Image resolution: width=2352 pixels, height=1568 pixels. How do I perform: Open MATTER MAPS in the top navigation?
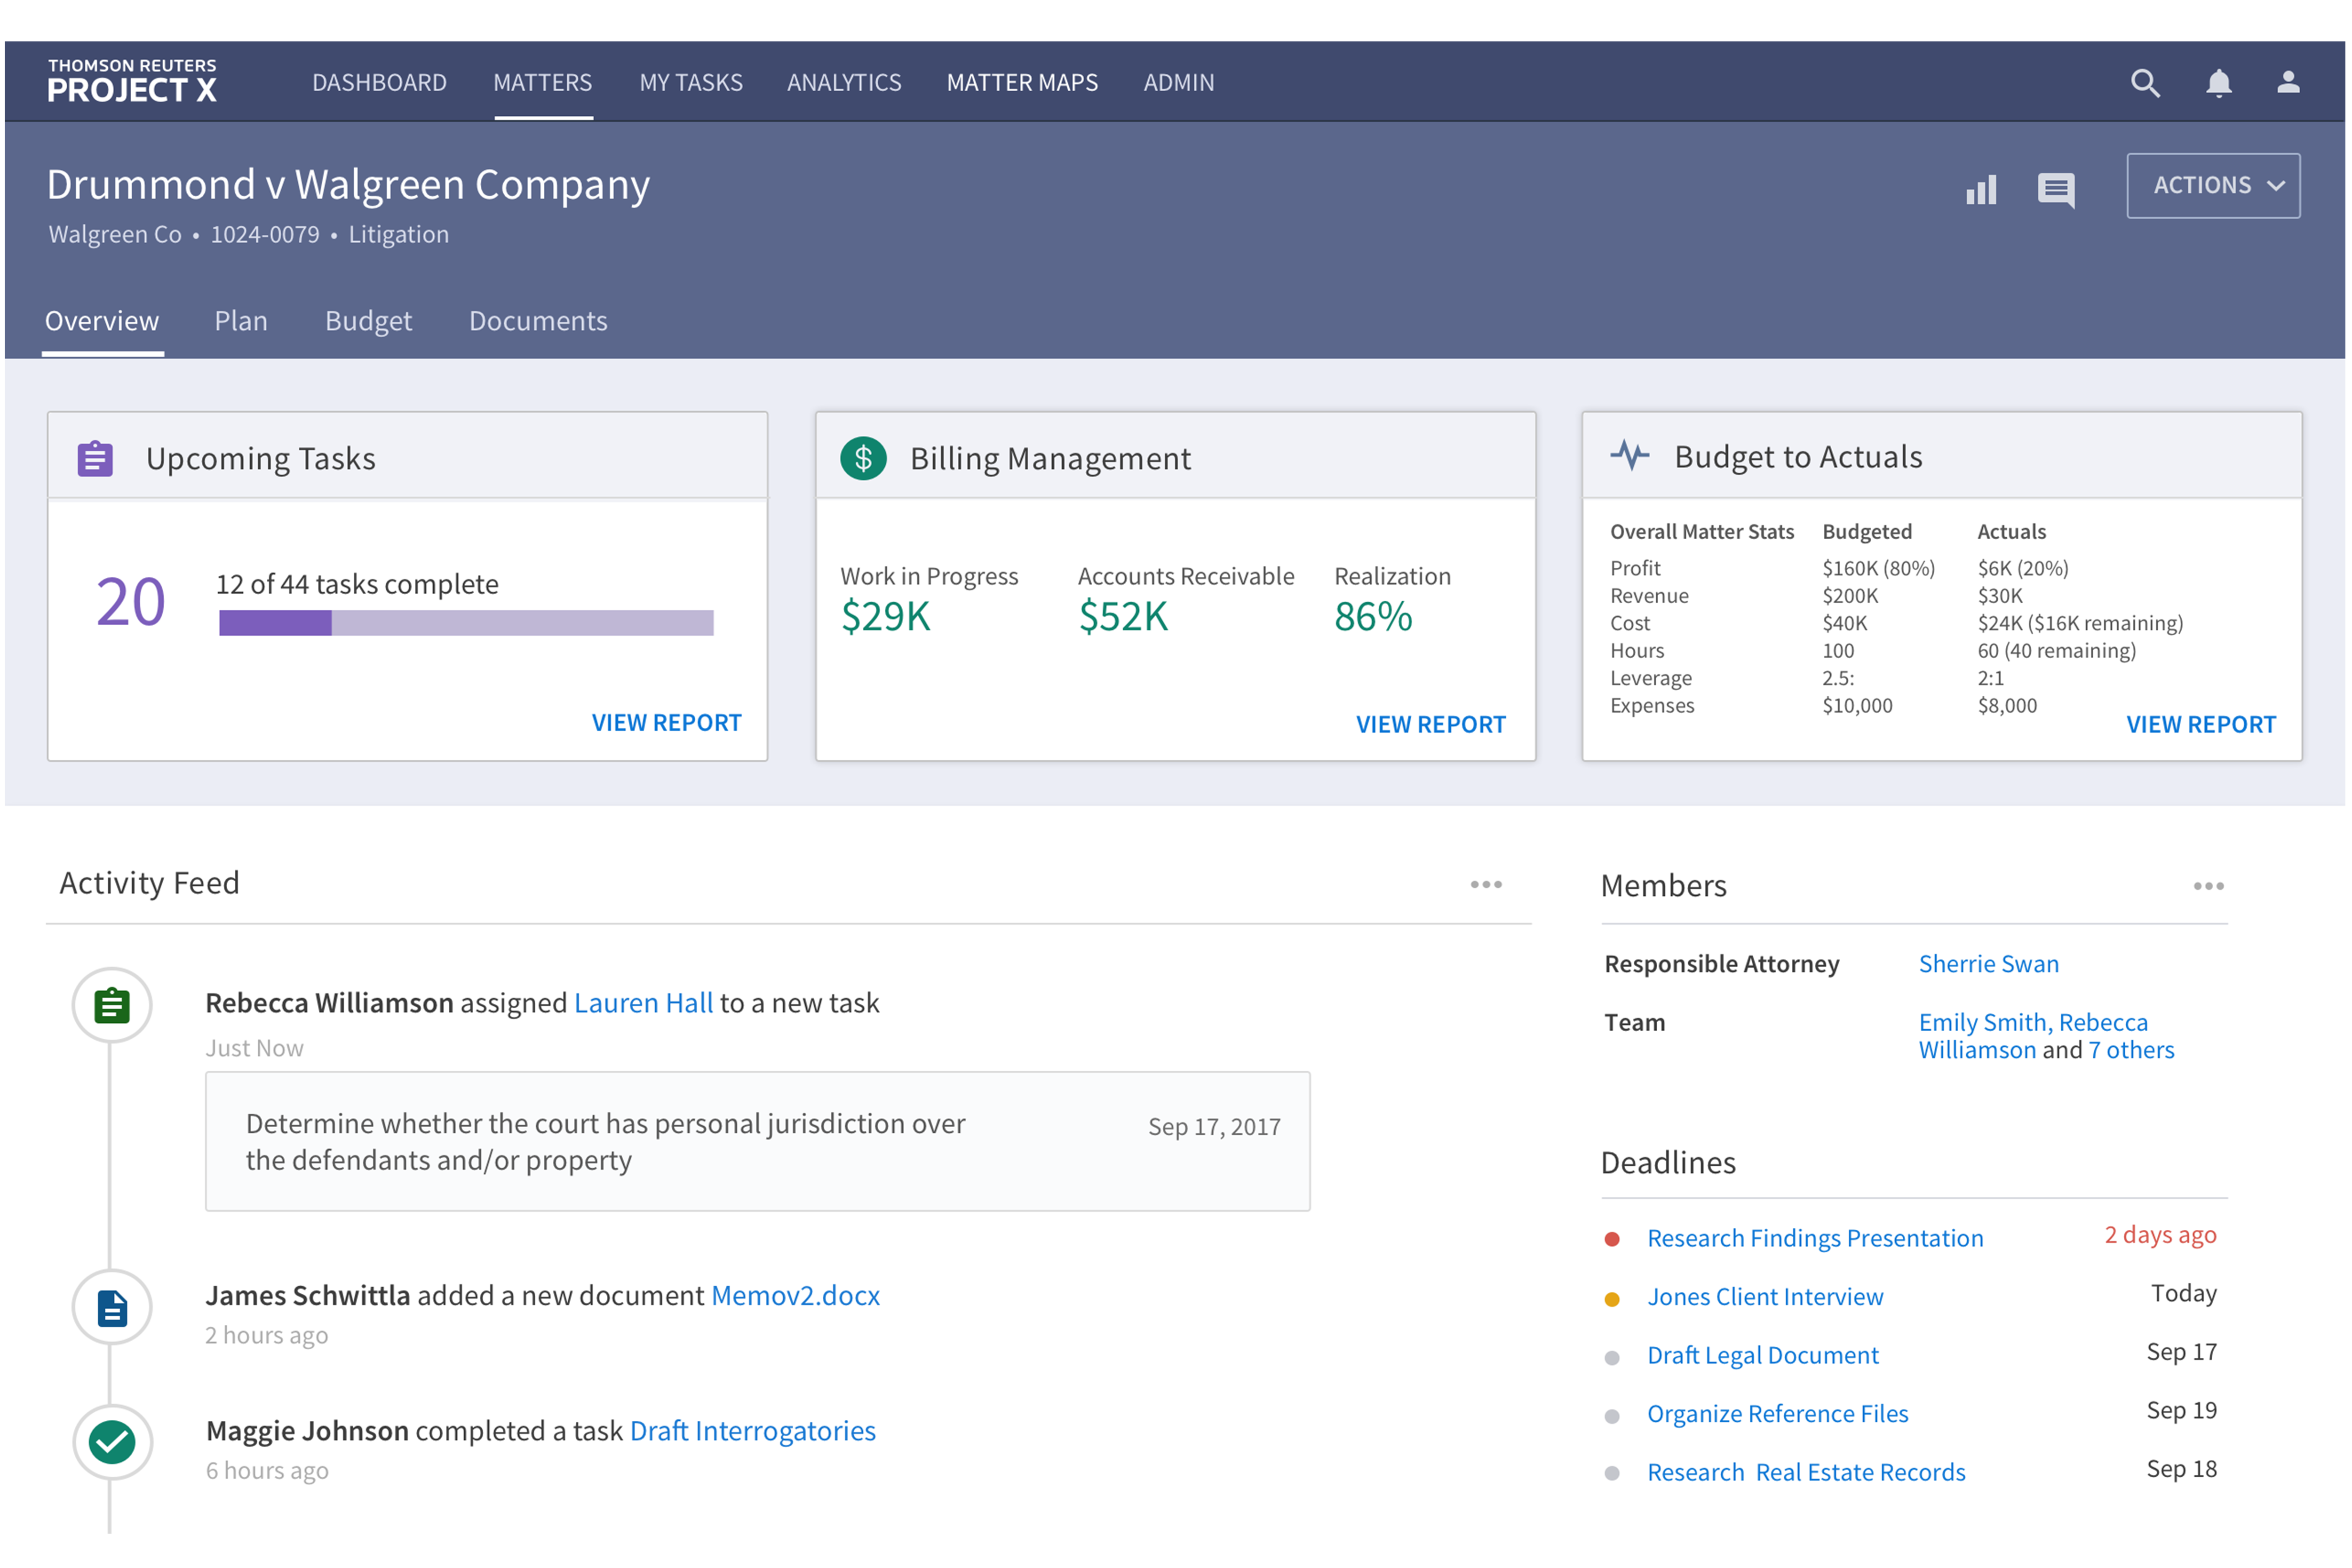click(x=1022, y=83)
